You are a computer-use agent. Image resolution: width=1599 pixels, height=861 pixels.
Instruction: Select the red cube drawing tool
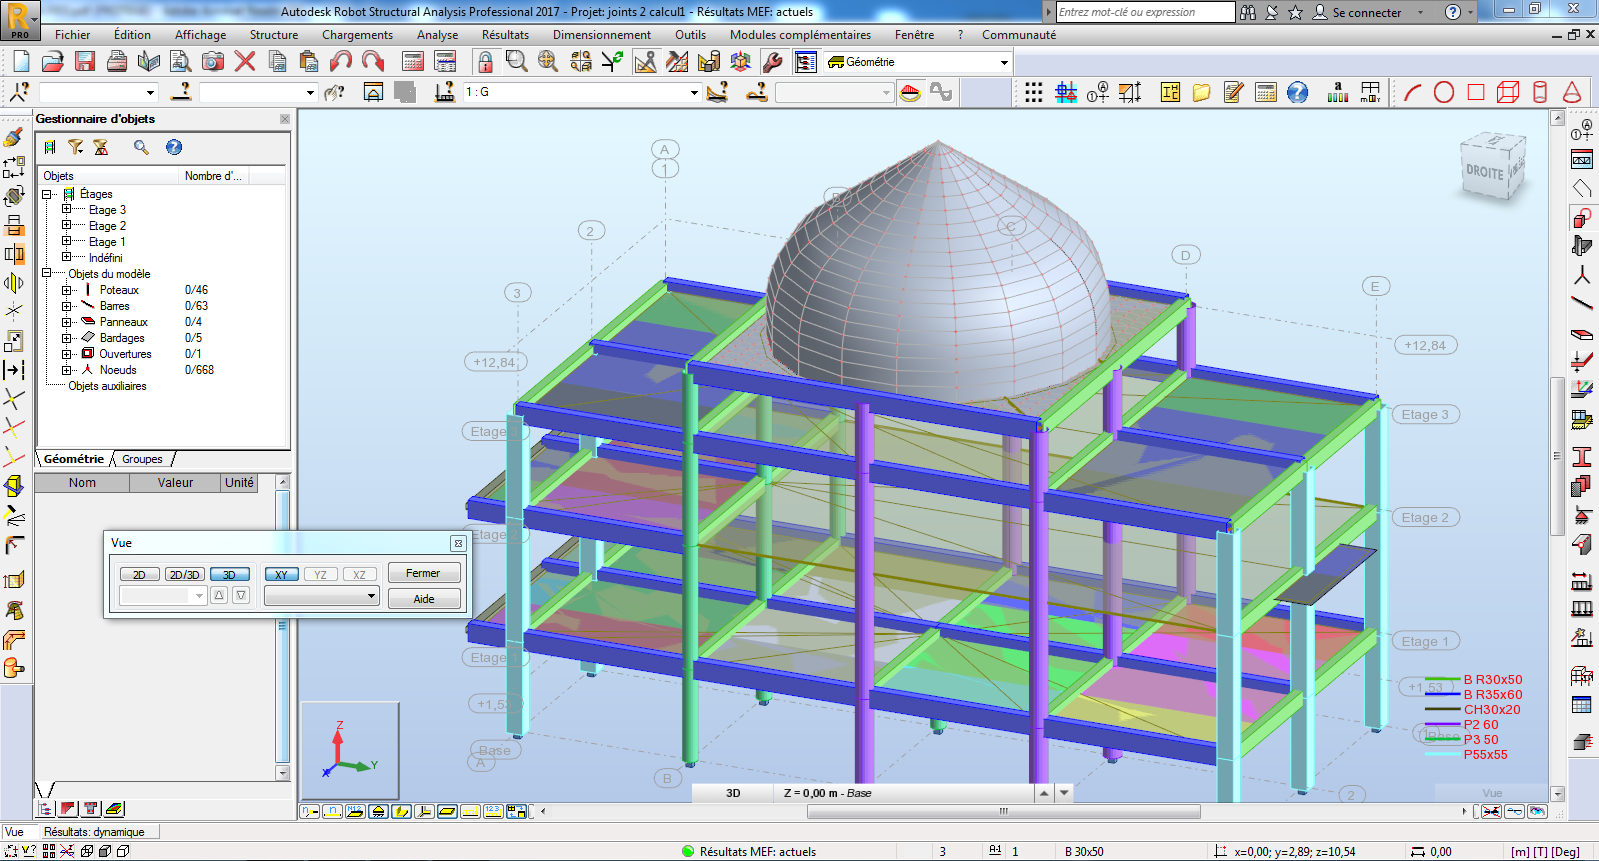[x=1508, y=93]
